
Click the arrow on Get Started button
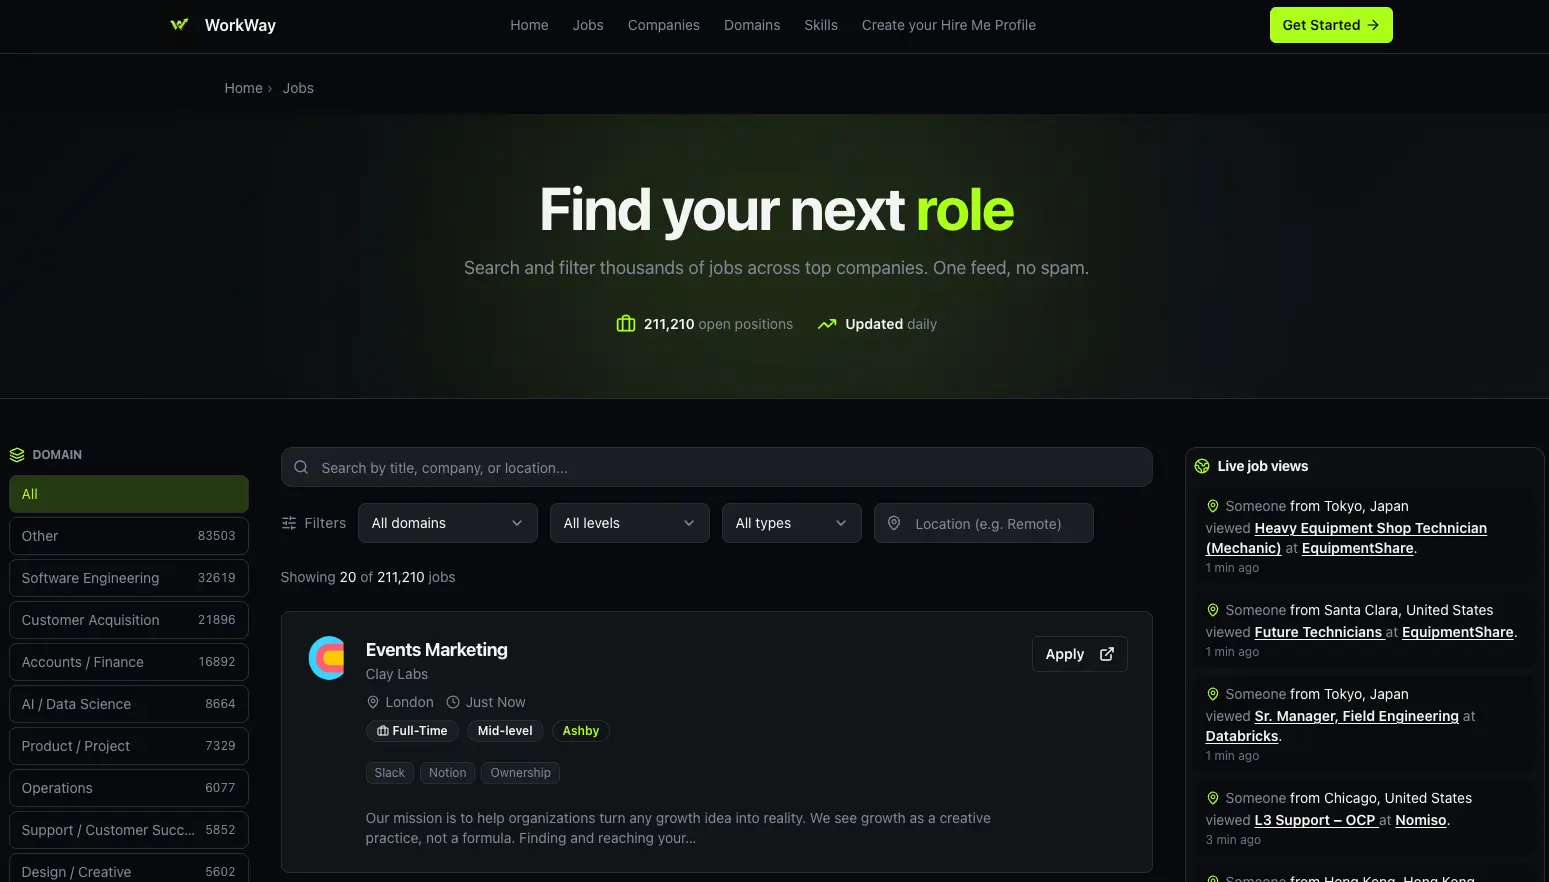pyautogui.click(x=1373, y=25)
